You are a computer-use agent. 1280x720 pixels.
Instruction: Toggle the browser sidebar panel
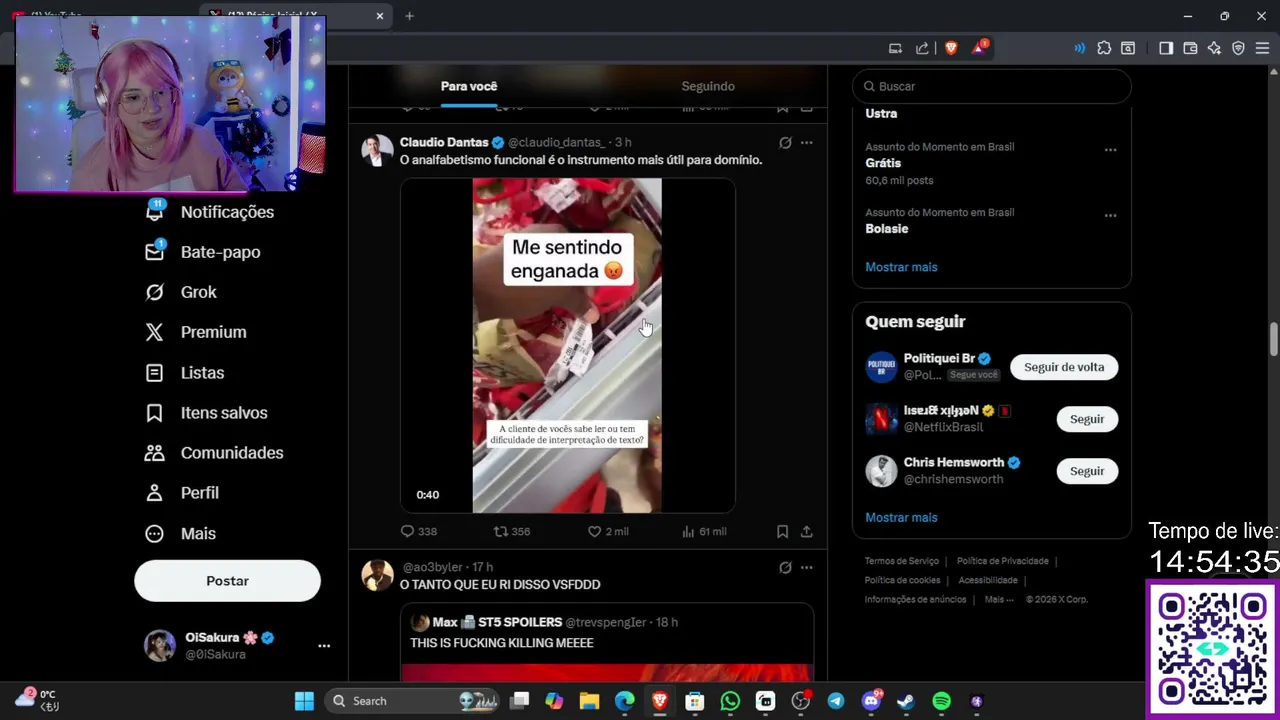click(x=1166, y=48)
